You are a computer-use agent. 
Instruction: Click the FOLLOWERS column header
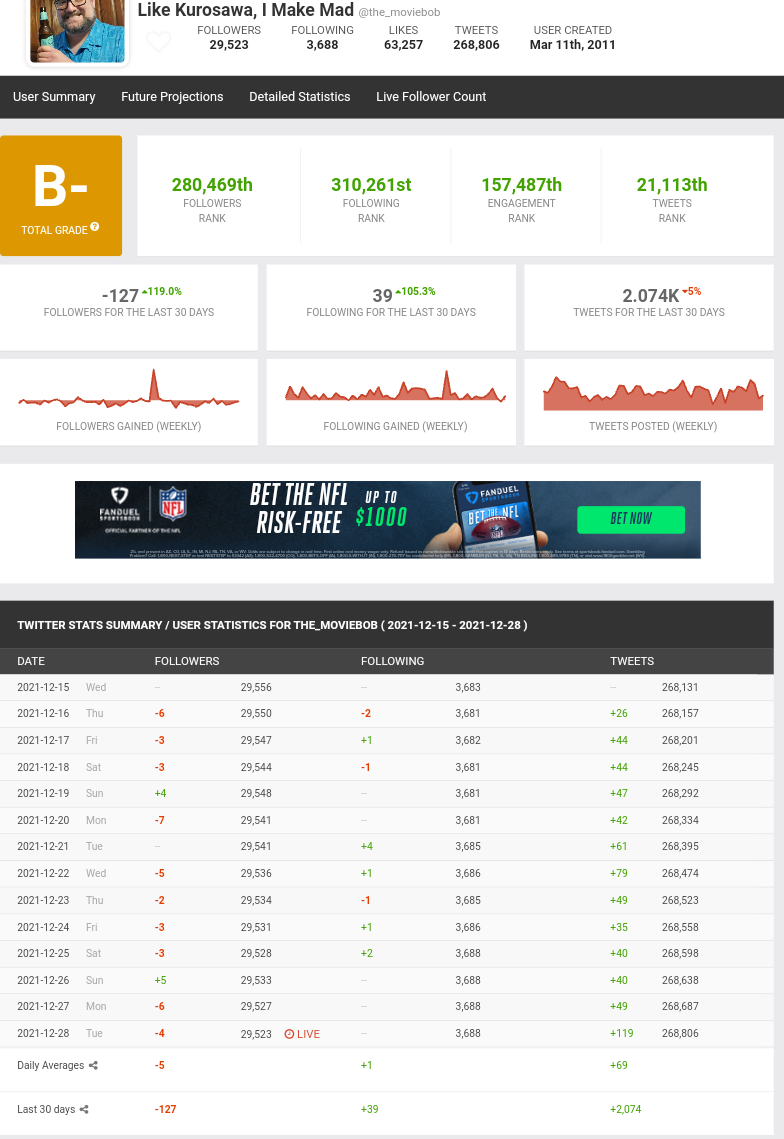point(187,661)
